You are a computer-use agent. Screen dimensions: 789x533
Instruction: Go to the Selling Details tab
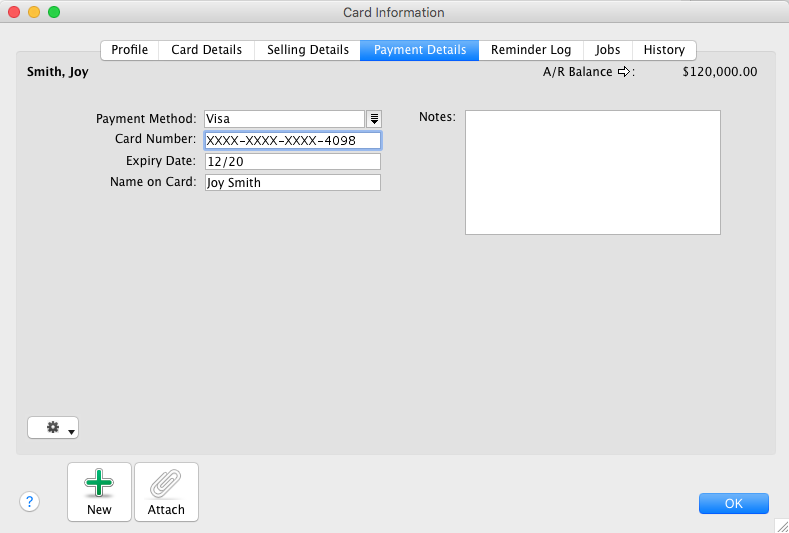(307, 50)
